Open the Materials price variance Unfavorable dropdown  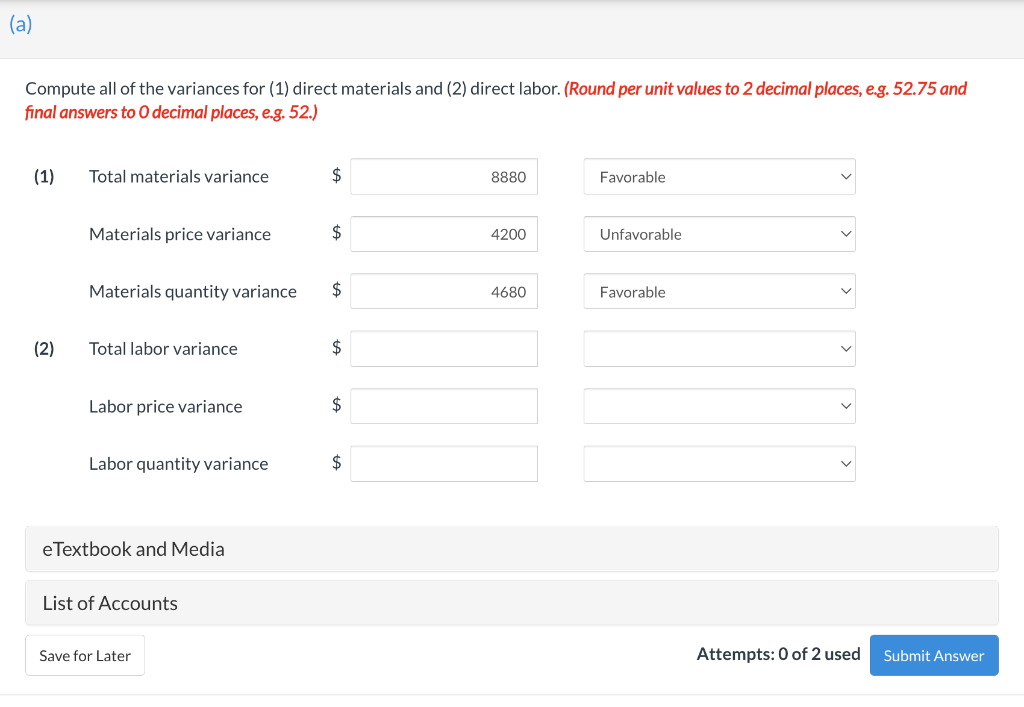(x=719, y=234)
